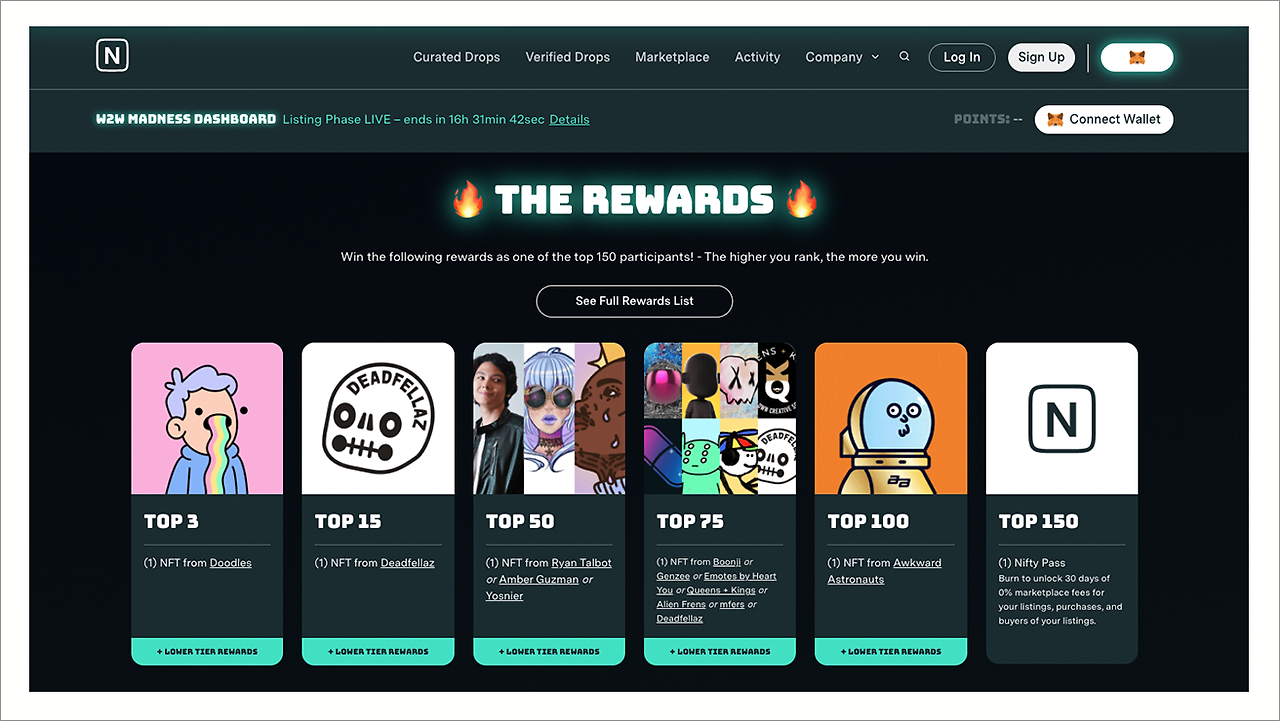The width and height of the screenshot is (1280, 721).
Task: Open the search magnifier icon
Action: tap(904, 57)
